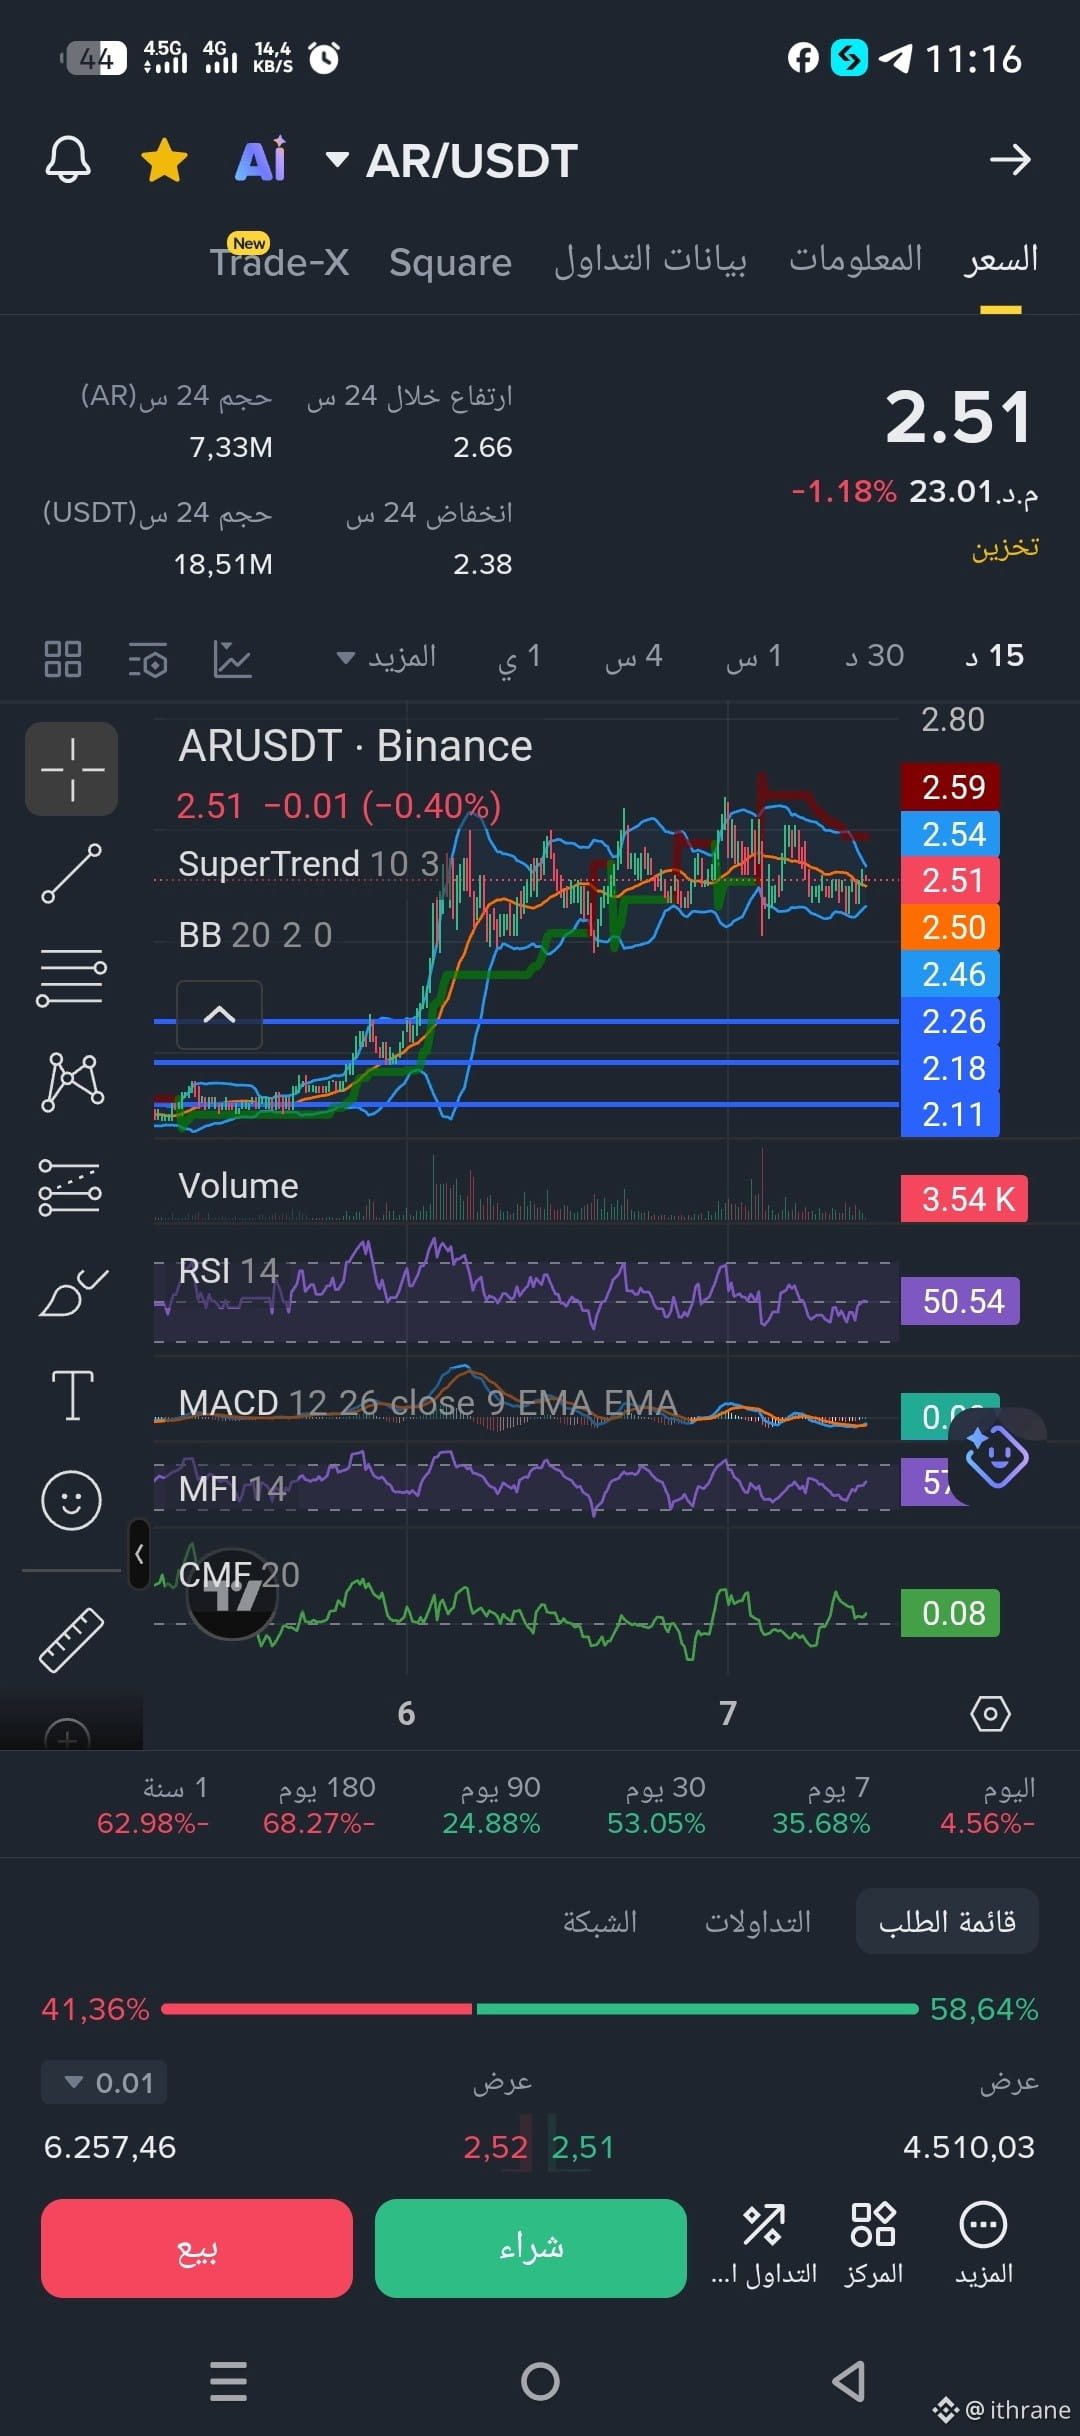Screen dimensions: 1080x2436
Task: Open chart display settings icon
Action: click(x=148, y=660)
